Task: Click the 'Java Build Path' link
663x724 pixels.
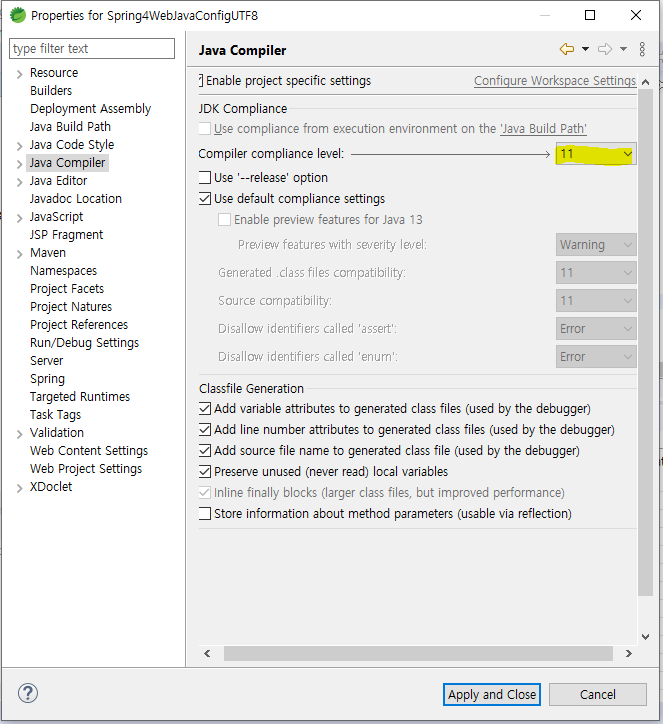Action: click(543, 128)
